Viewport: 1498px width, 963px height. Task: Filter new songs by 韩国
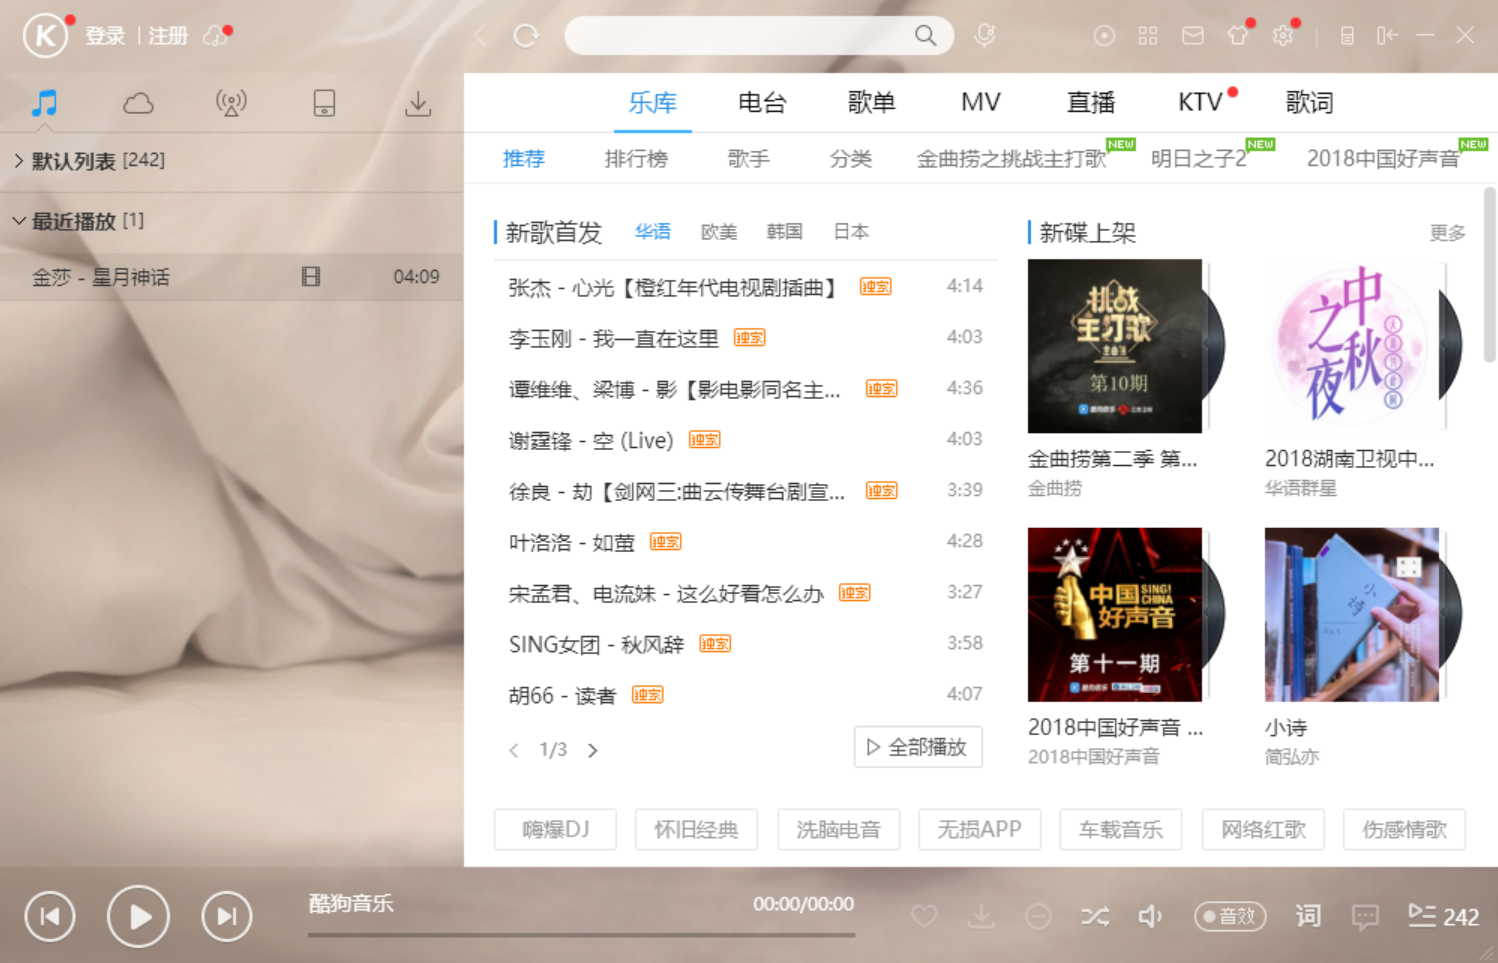[x=785, y=232]
